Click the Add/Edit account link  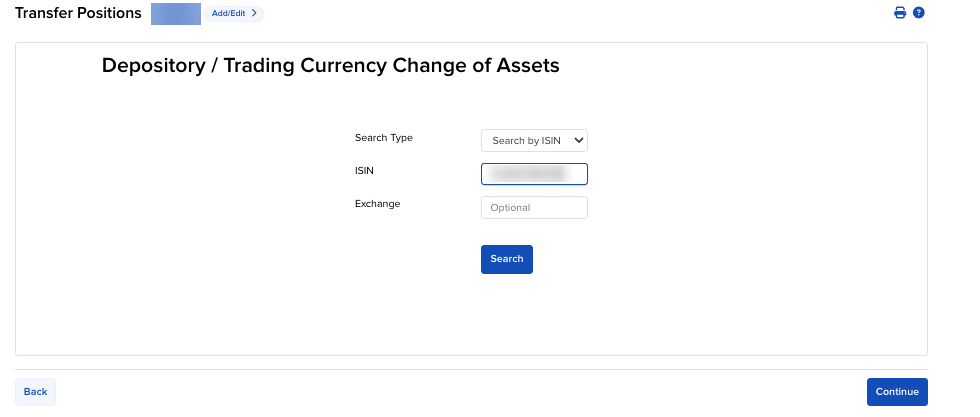click(x=228, y=13)
